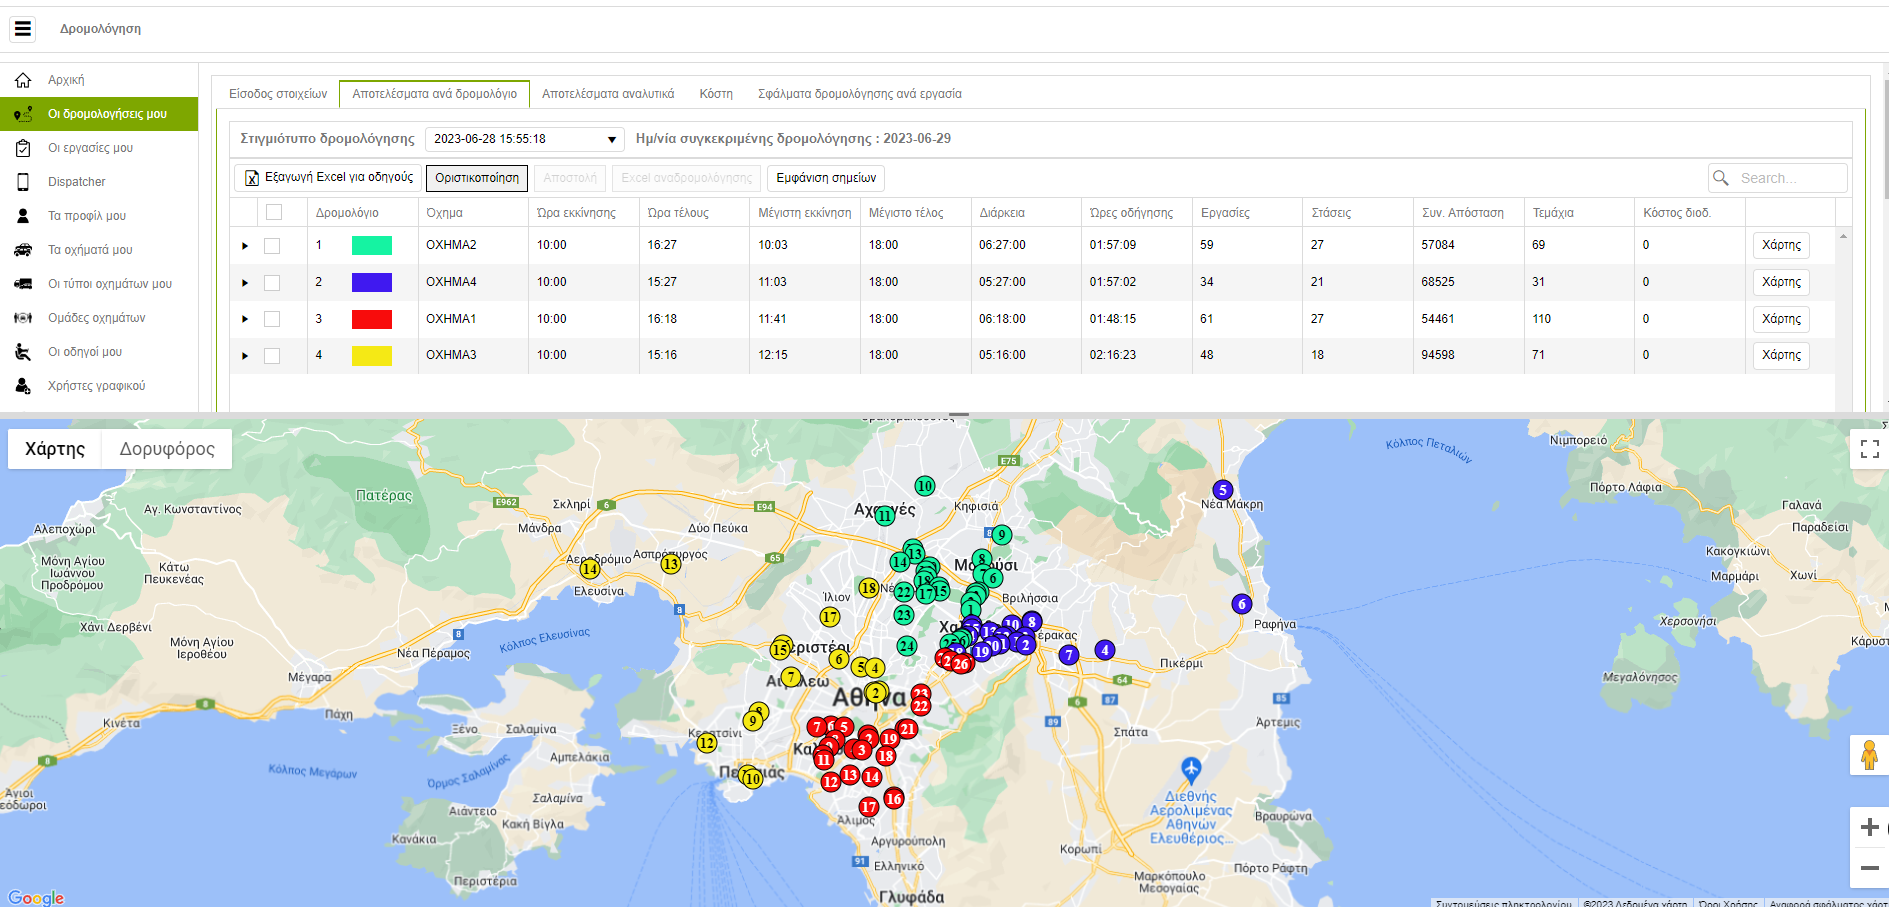The height and width of the screenshot is (907, 1889).
Task: Open Τα οχήματά μου car icon
Action: [23, 250]
